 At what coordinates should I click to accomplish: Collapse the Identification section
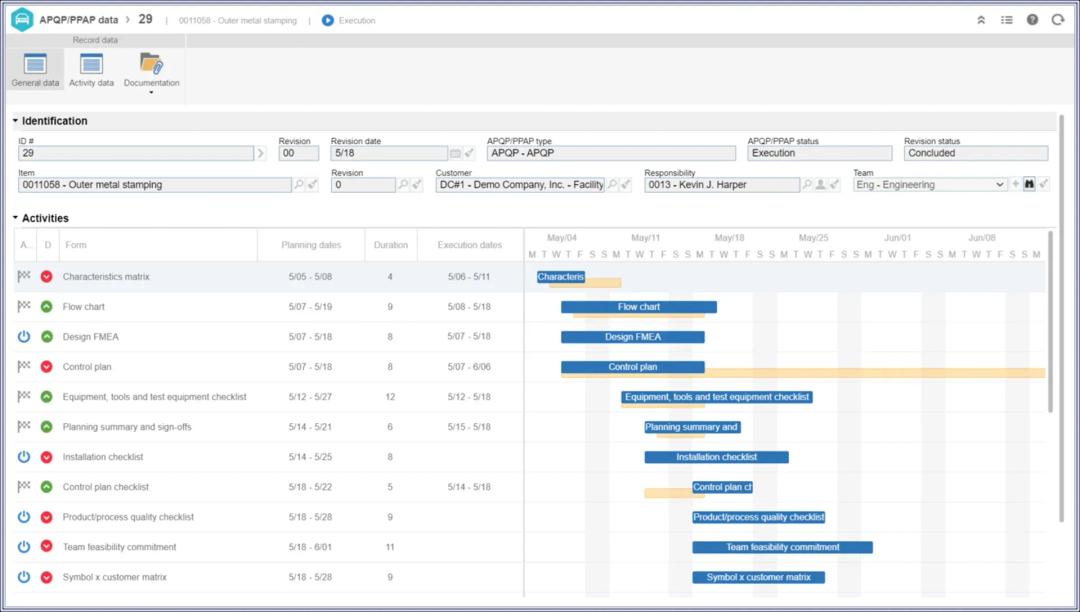point(16,121)
